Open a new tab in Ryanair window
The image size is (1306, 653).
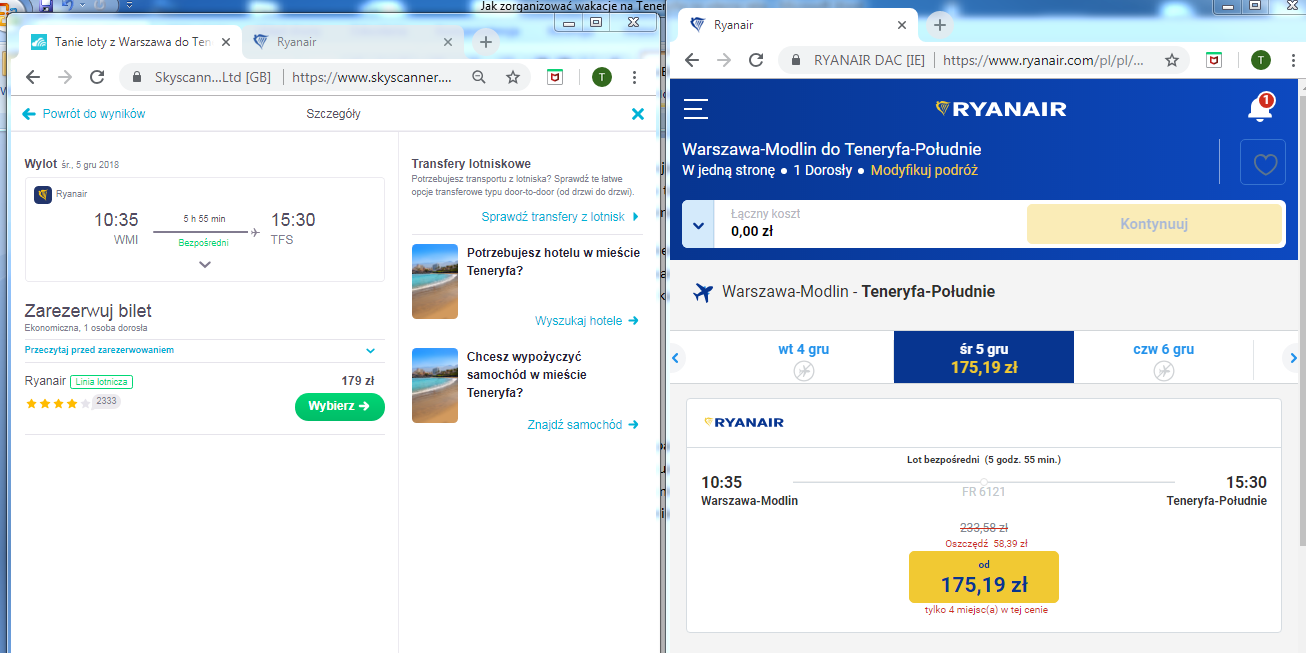(939, 25)
